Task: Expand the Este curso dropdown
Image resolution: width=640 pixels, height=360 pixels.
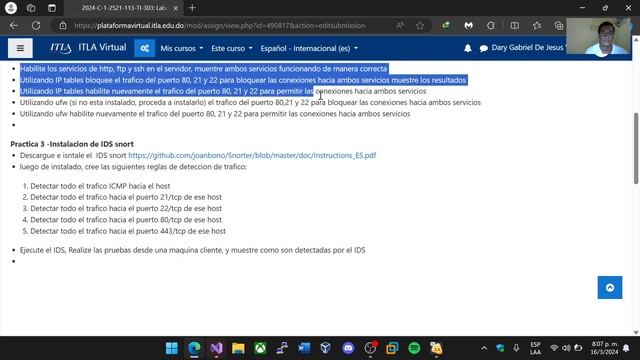Action: 231,48
